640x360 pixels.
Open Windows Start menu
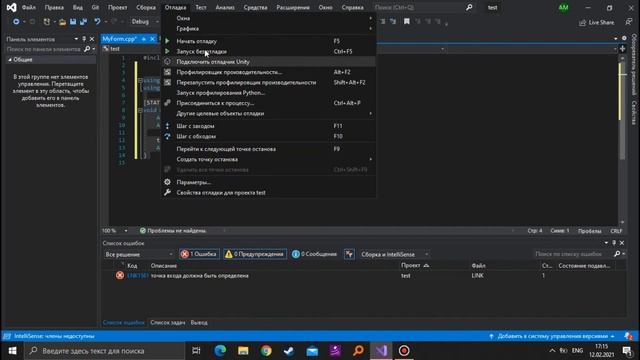coord(12,351)
